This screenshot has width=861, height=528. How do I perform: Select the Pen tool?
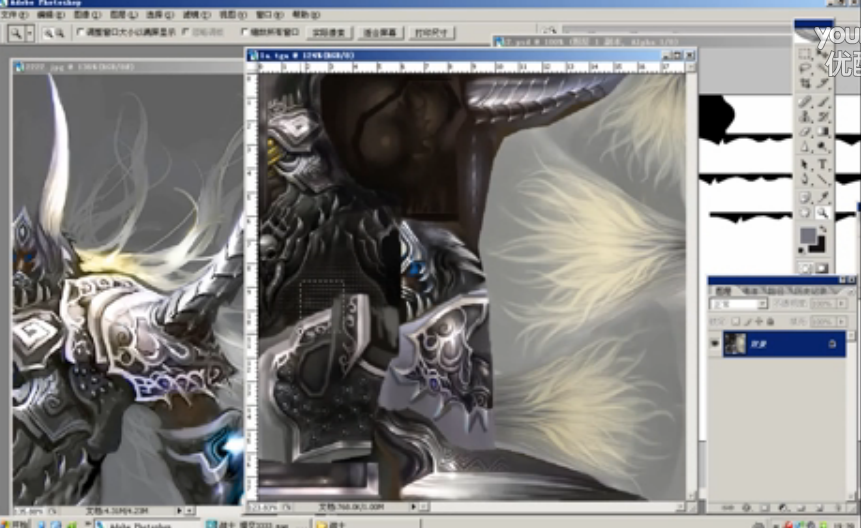(x=805, y=179)
